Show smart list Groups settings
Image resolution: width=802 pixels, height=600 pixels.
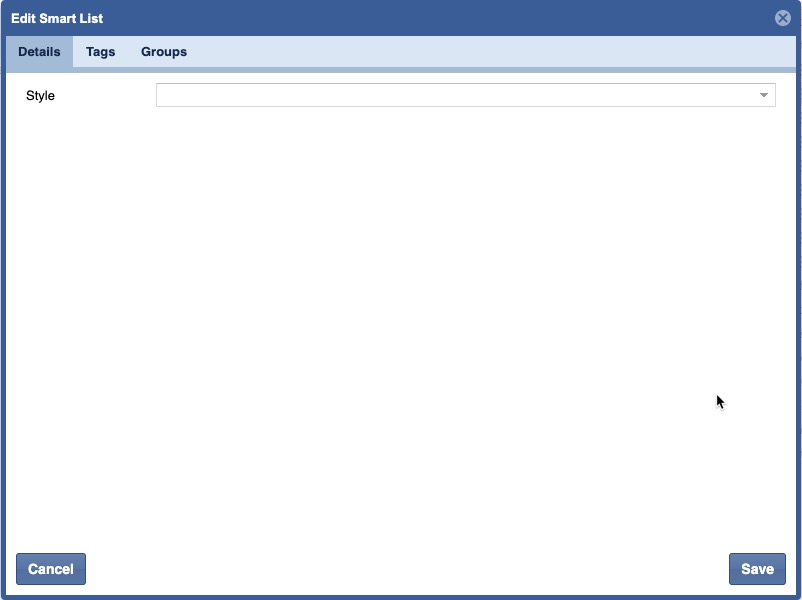(163, 52)
